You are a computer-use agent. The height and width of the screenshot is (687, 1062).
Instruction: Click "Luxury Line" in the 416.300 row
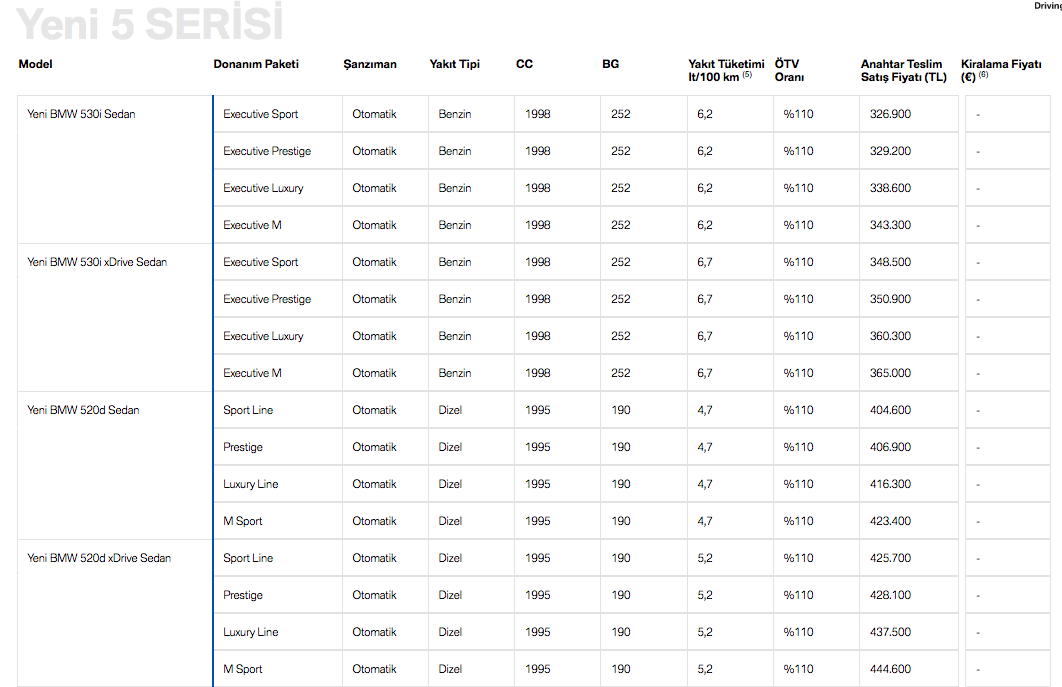[x=251, y=484]
